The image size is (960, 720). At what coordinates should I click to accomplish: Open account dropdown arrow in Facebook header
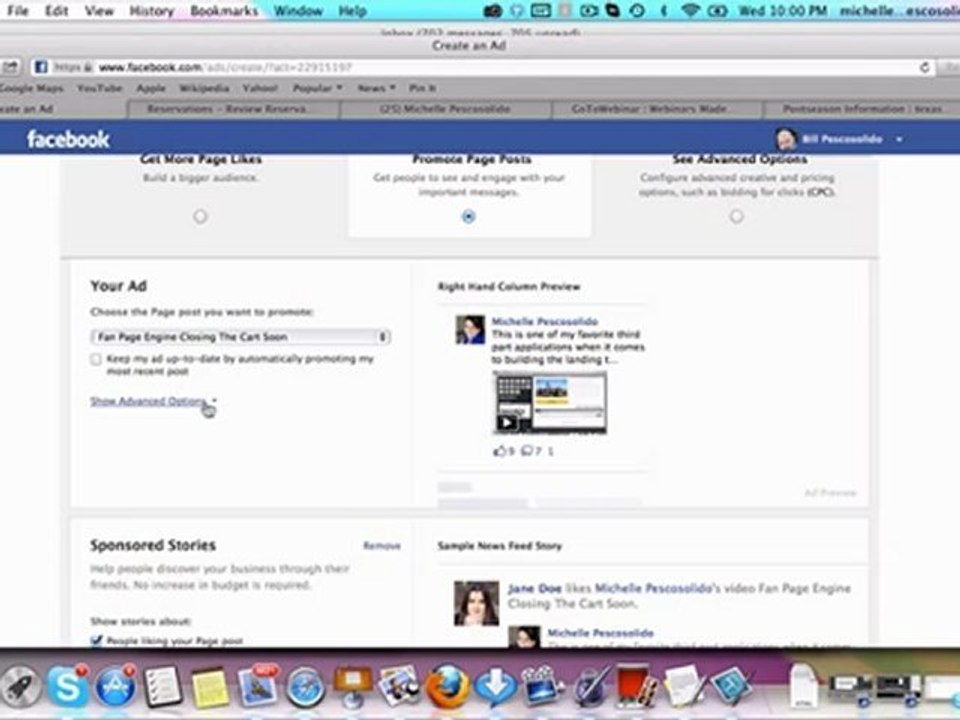[x=899, y=140]
